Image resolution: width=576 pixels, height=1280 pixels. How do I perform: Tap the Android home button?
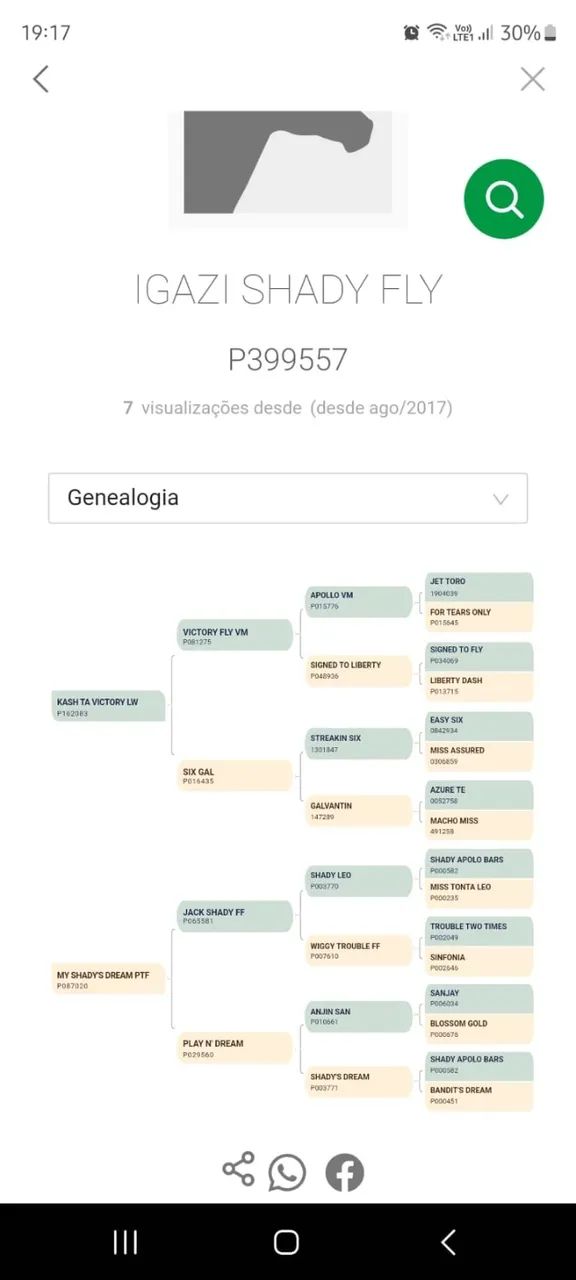tap(287, 1242)
